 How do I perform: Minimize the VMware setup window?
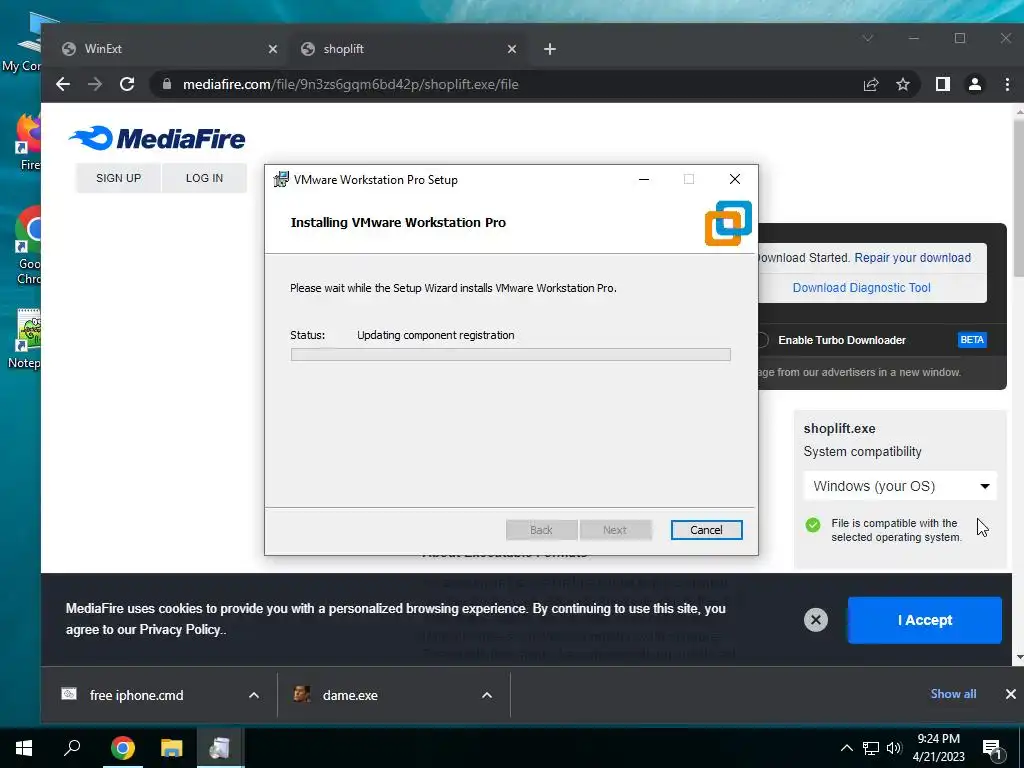pyautogui.click(x=644, y=180)
